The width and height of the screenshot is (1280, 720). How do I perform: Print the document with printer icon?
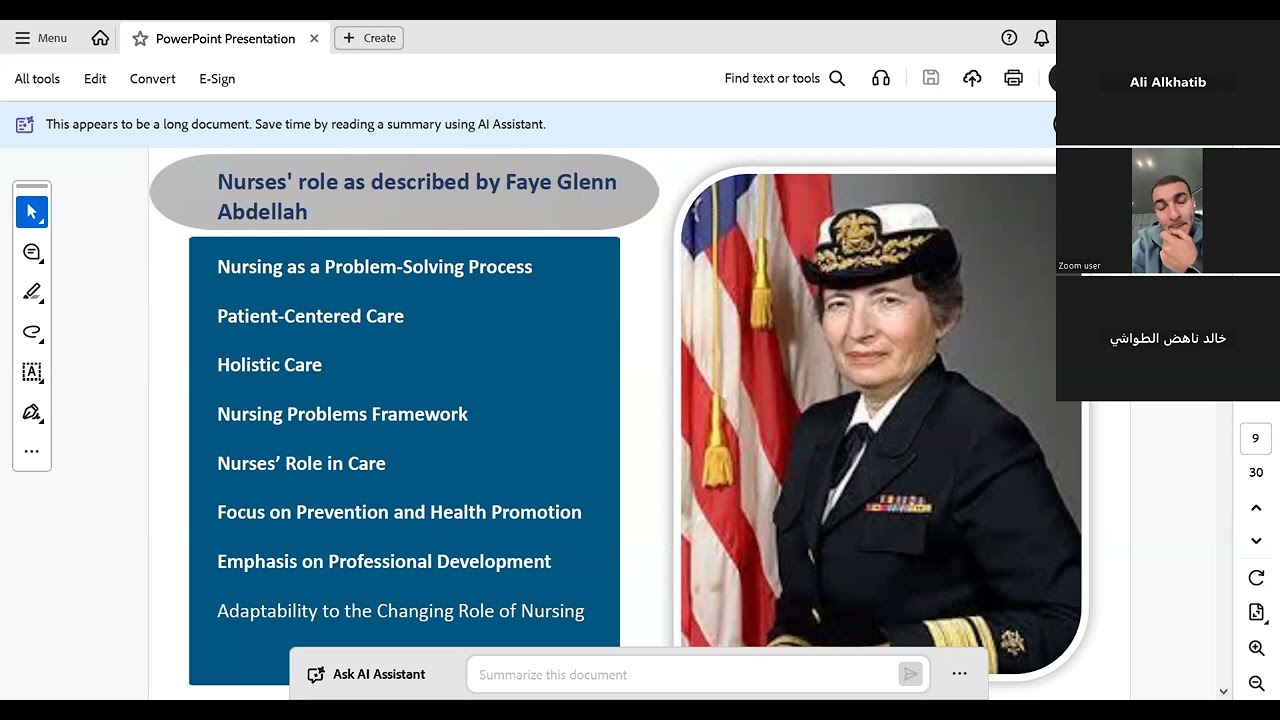1014,78
